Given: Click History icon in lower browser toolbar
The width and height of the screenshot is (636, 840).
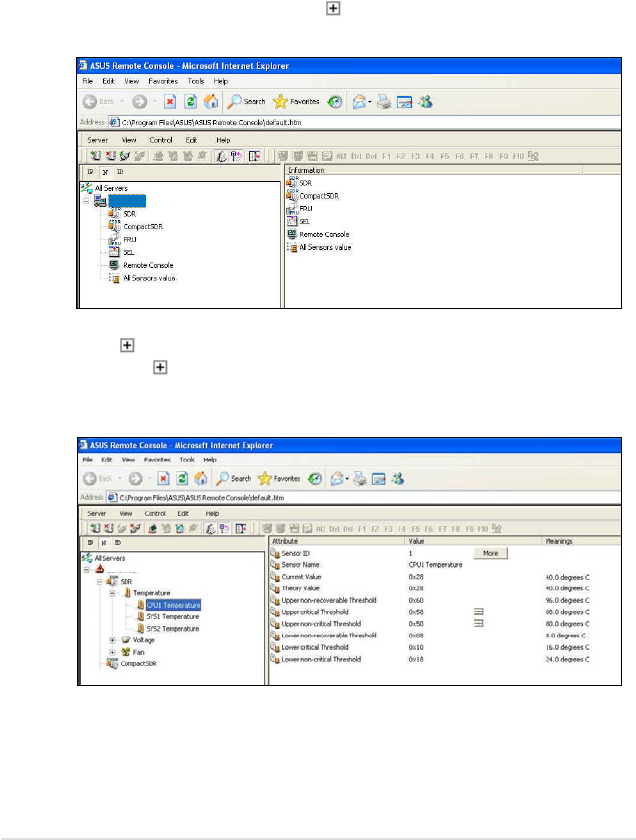Looking at the screenshot, I should [315, 478].
